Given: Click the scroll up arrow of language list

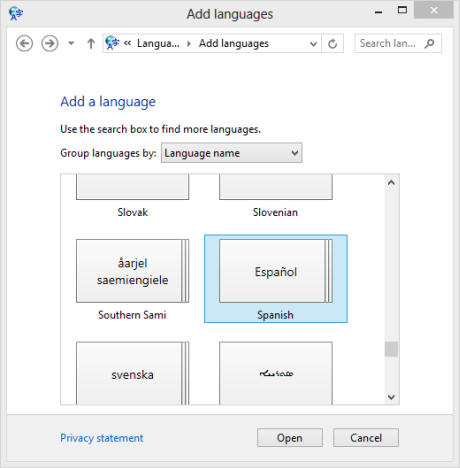Looking at the screenshot, I should pos(391,182).
